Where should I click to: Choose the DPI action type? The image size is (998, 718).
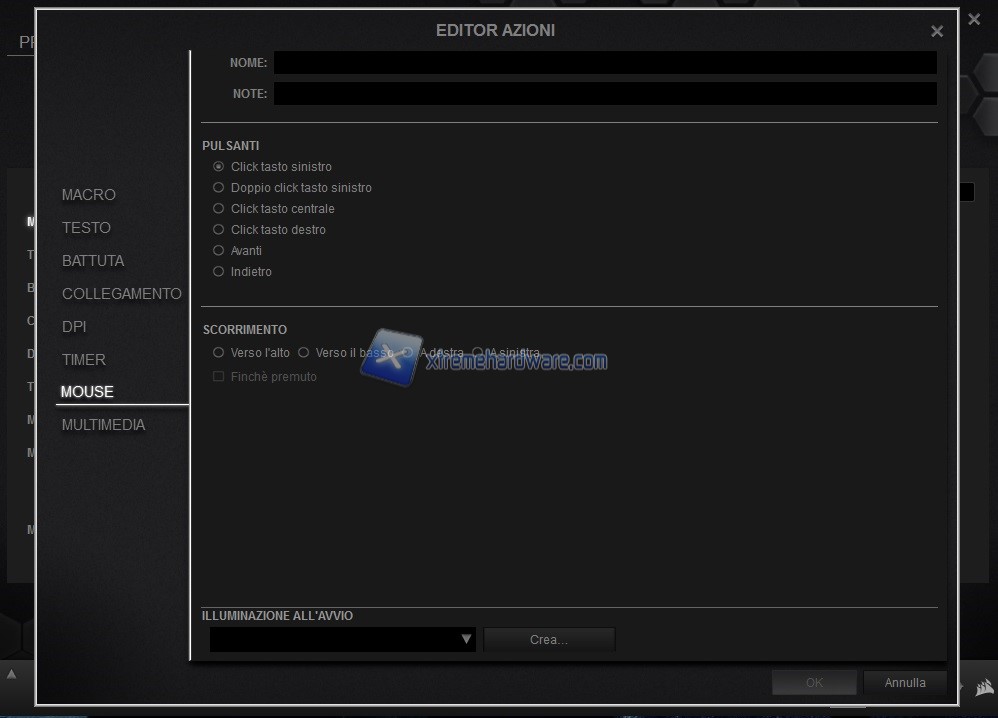point(74,327)
